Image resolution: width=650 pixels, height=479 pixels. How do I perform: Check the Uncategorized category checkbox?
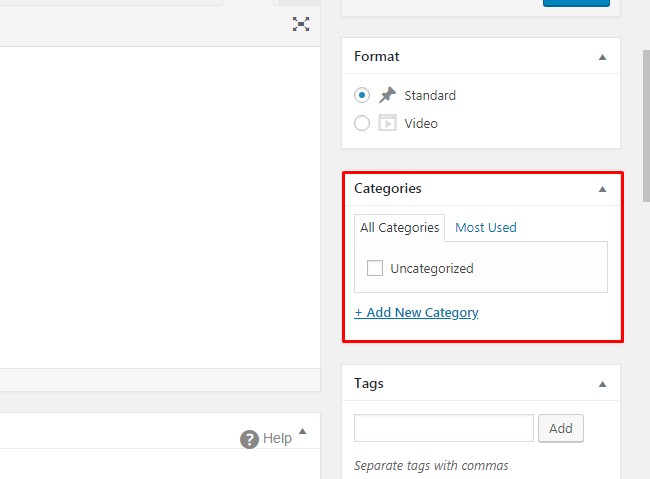click(x=375, y=268)
